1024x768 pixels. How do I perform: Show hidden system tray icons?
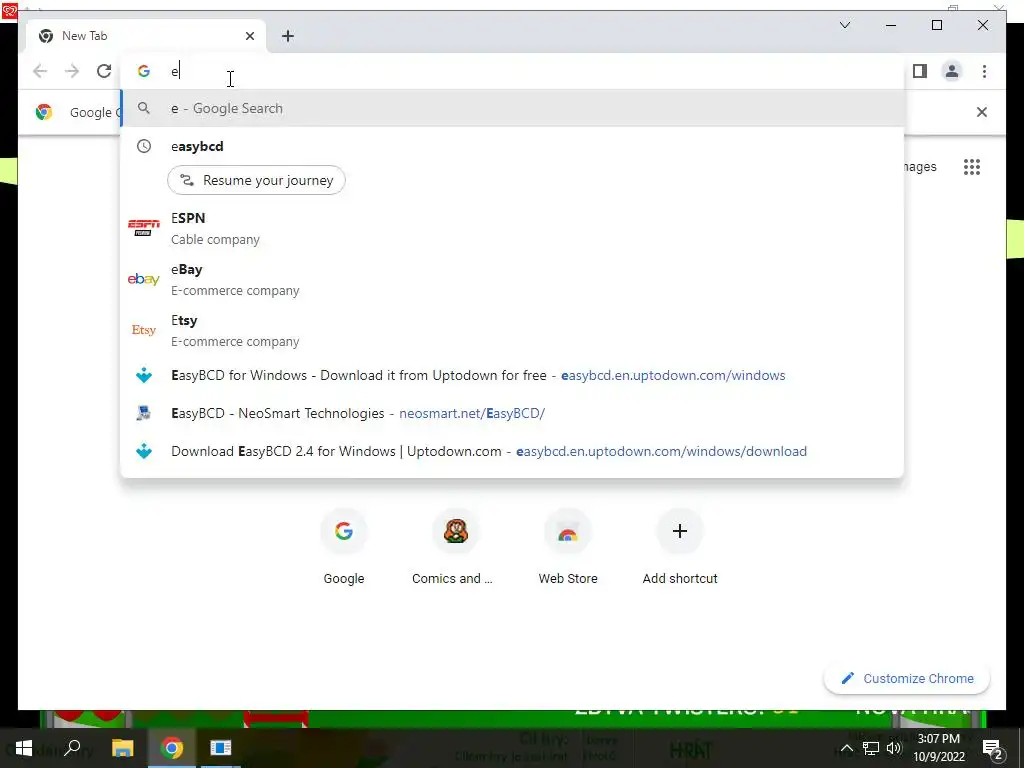click(846, 748)
